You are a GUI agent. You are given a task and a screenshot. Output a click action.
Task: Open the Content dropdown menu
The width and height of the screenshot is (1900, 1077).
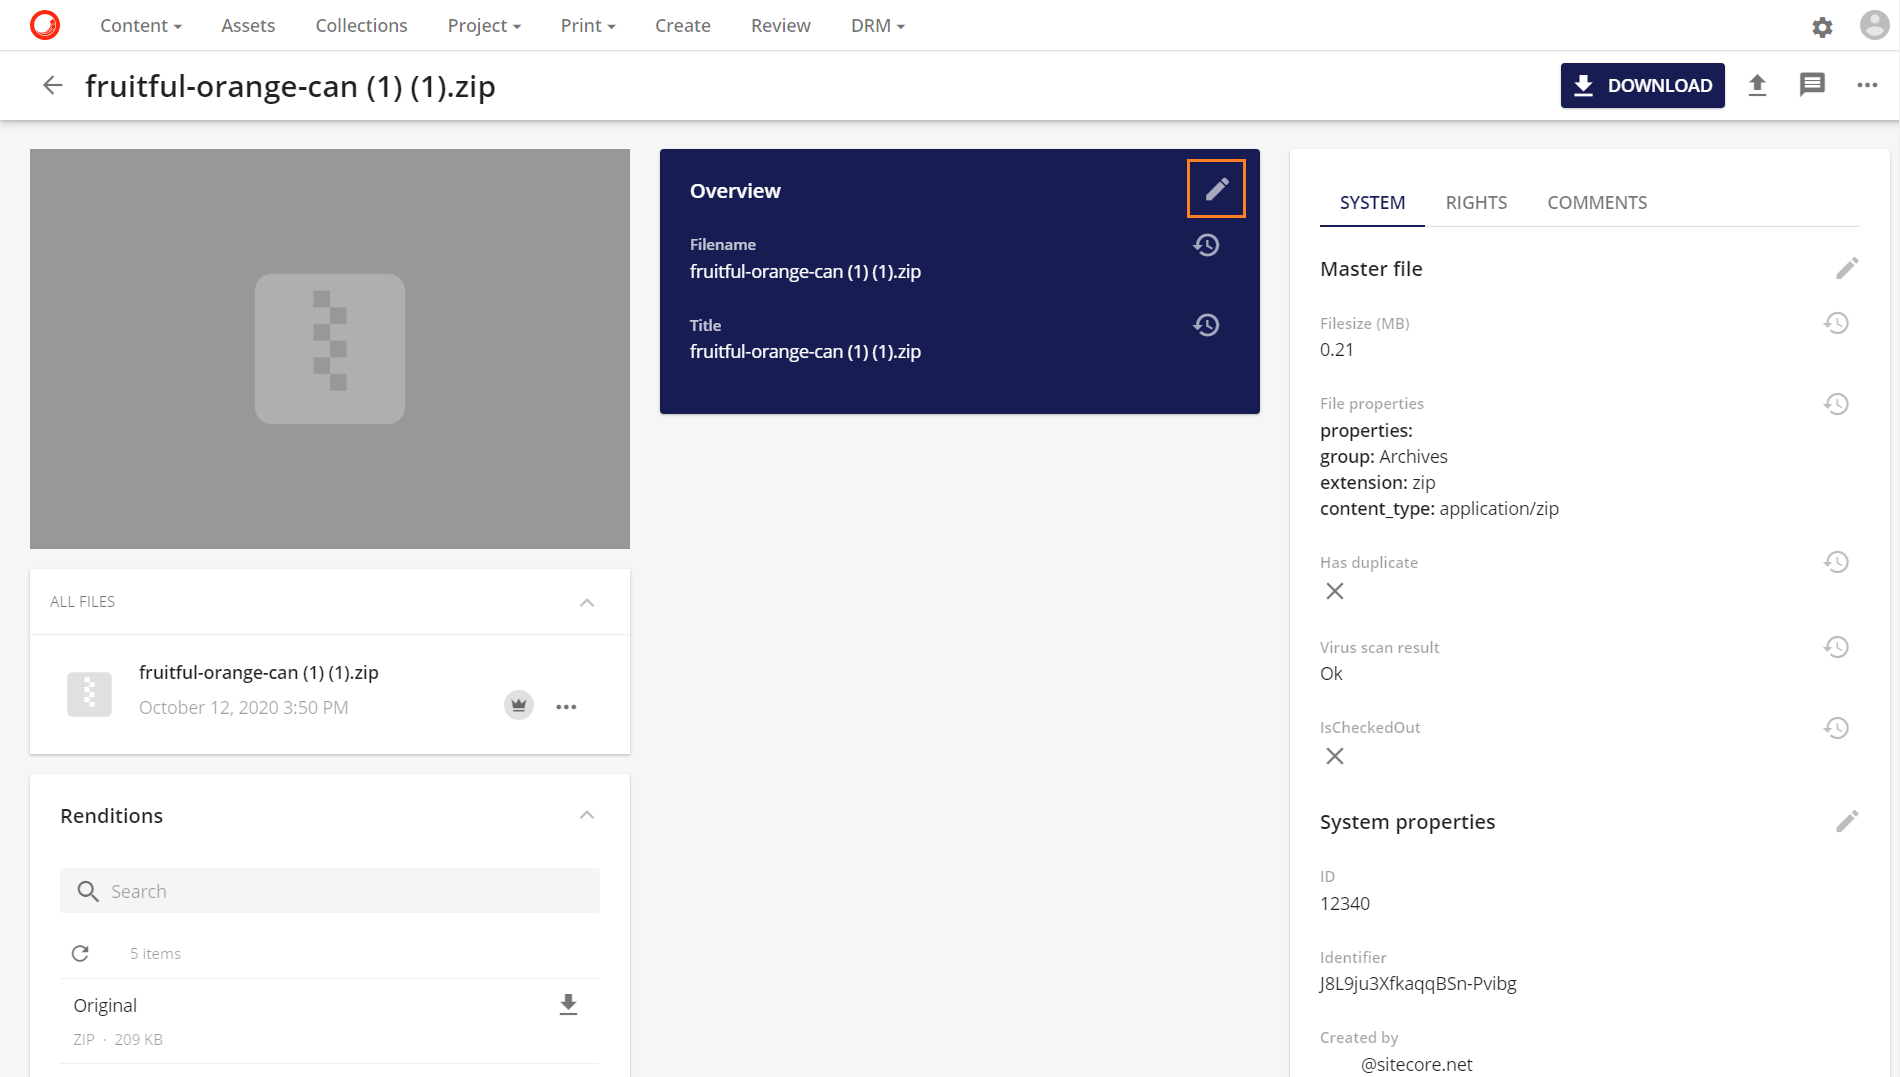pyautogui.click(x=140, y=26)
